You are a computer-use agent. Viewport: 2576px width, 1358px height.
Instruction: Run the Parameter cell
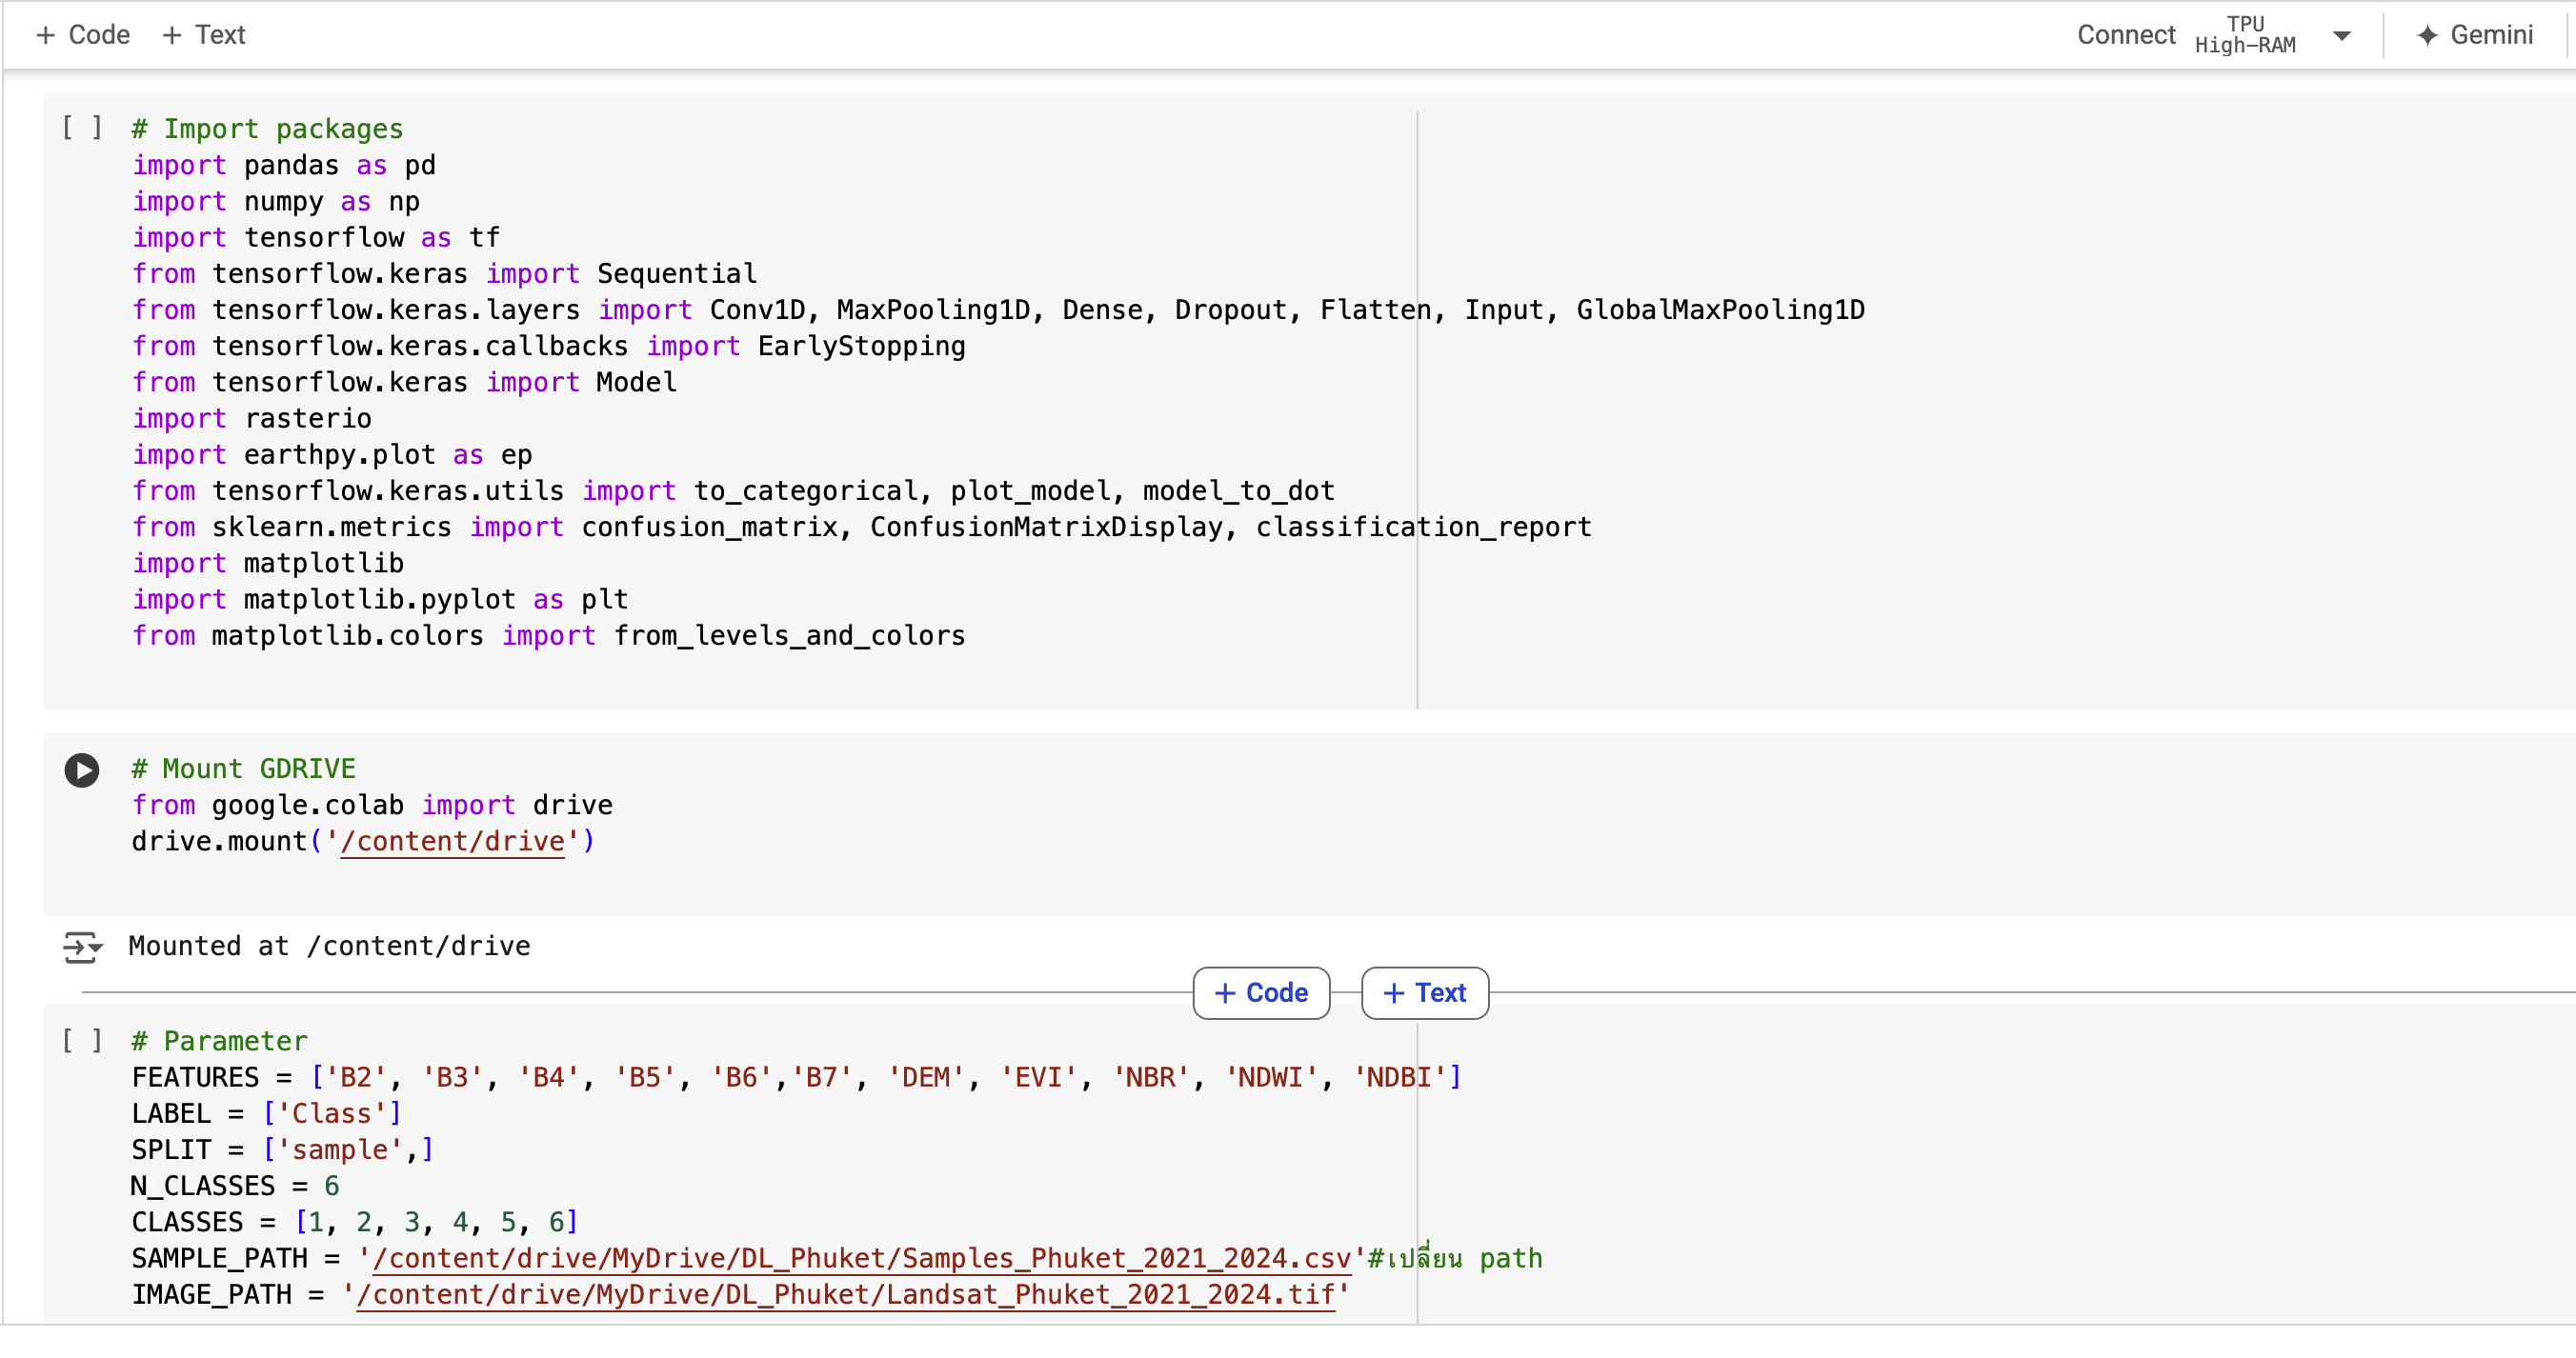(82, 1040)
